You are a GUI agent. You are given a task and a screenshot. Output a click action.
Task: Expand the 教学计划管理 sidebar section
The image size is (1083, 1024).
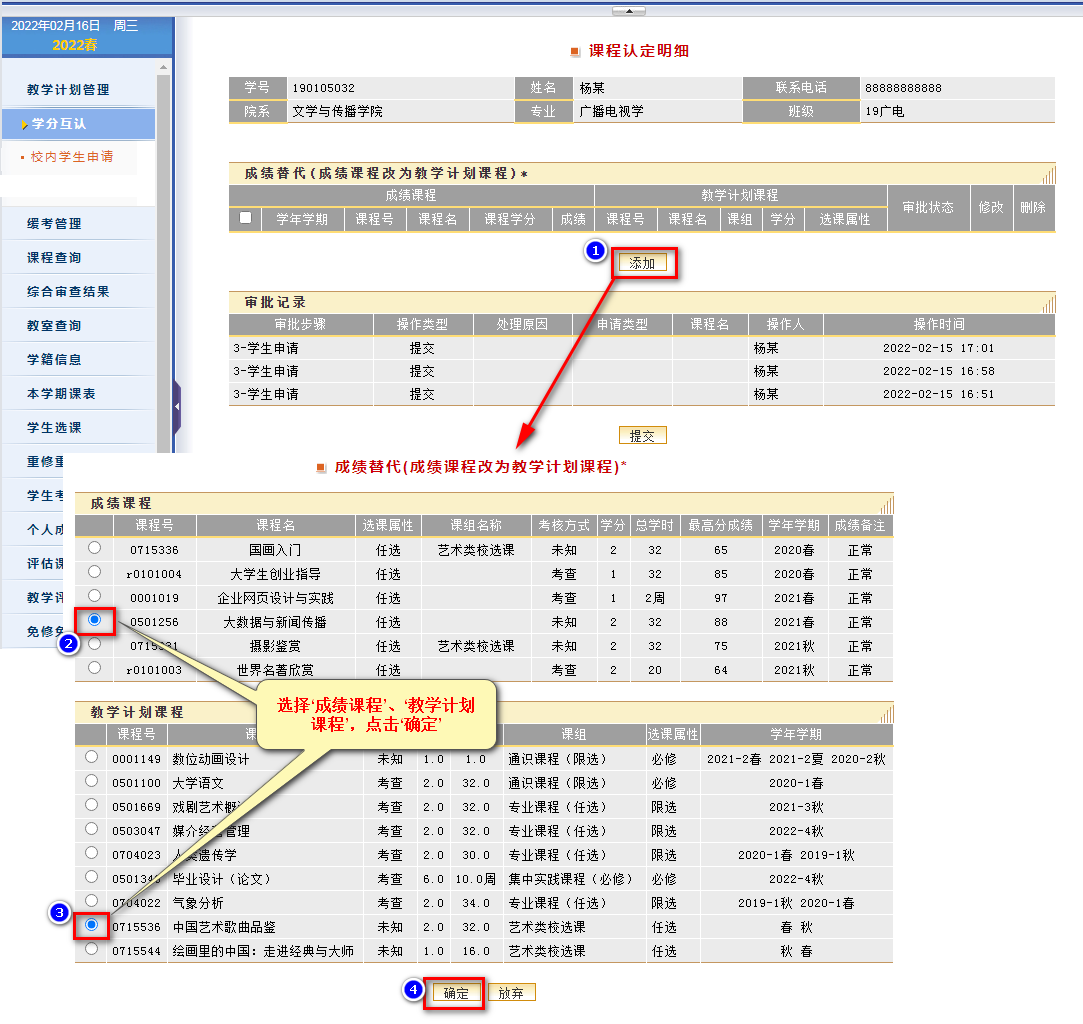click(x=68, y=90)
